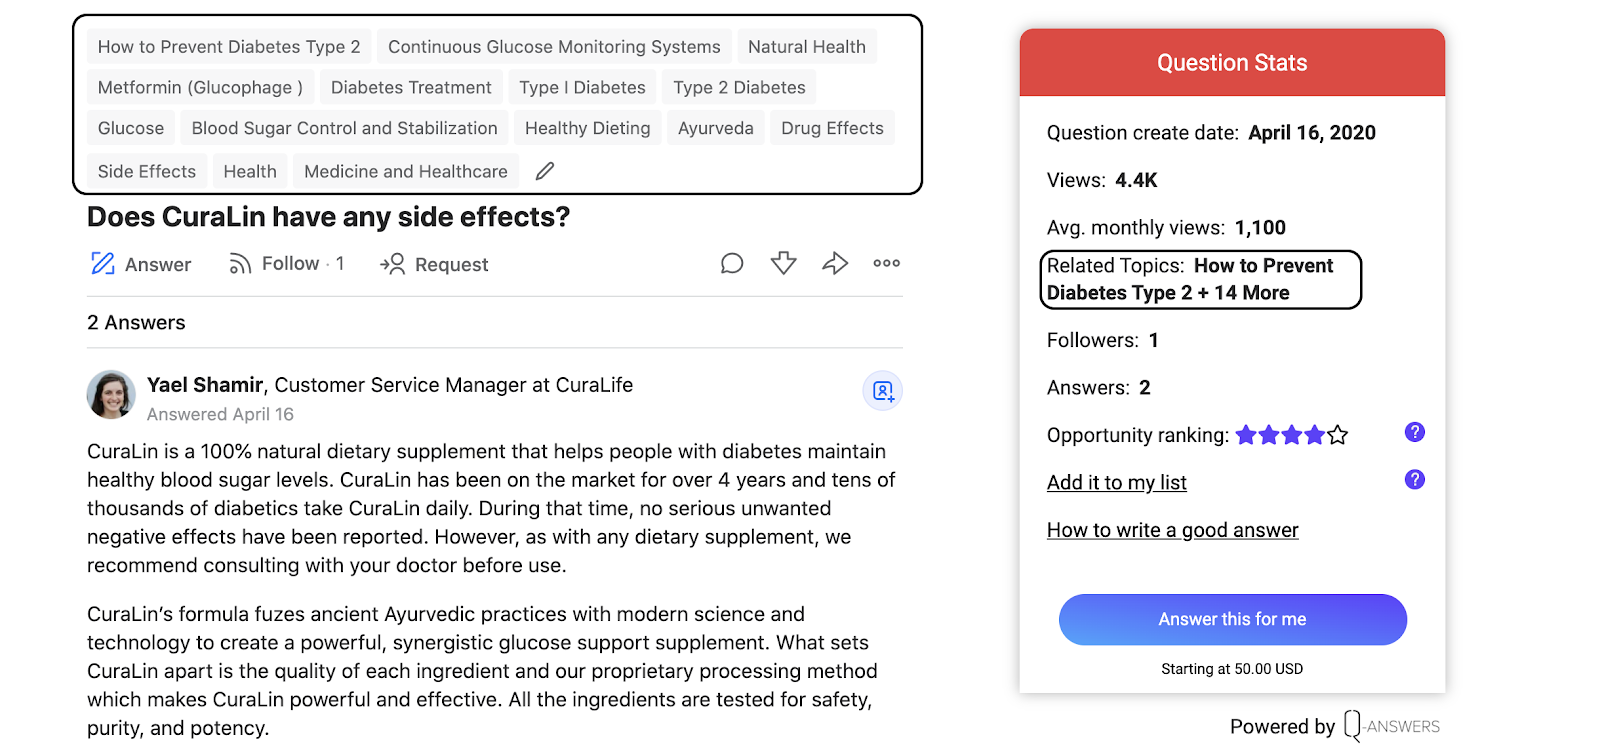The width and height of the screenshot is (1600, 754).
Task: Select the Natural Health topic tag
Action: 807,47
